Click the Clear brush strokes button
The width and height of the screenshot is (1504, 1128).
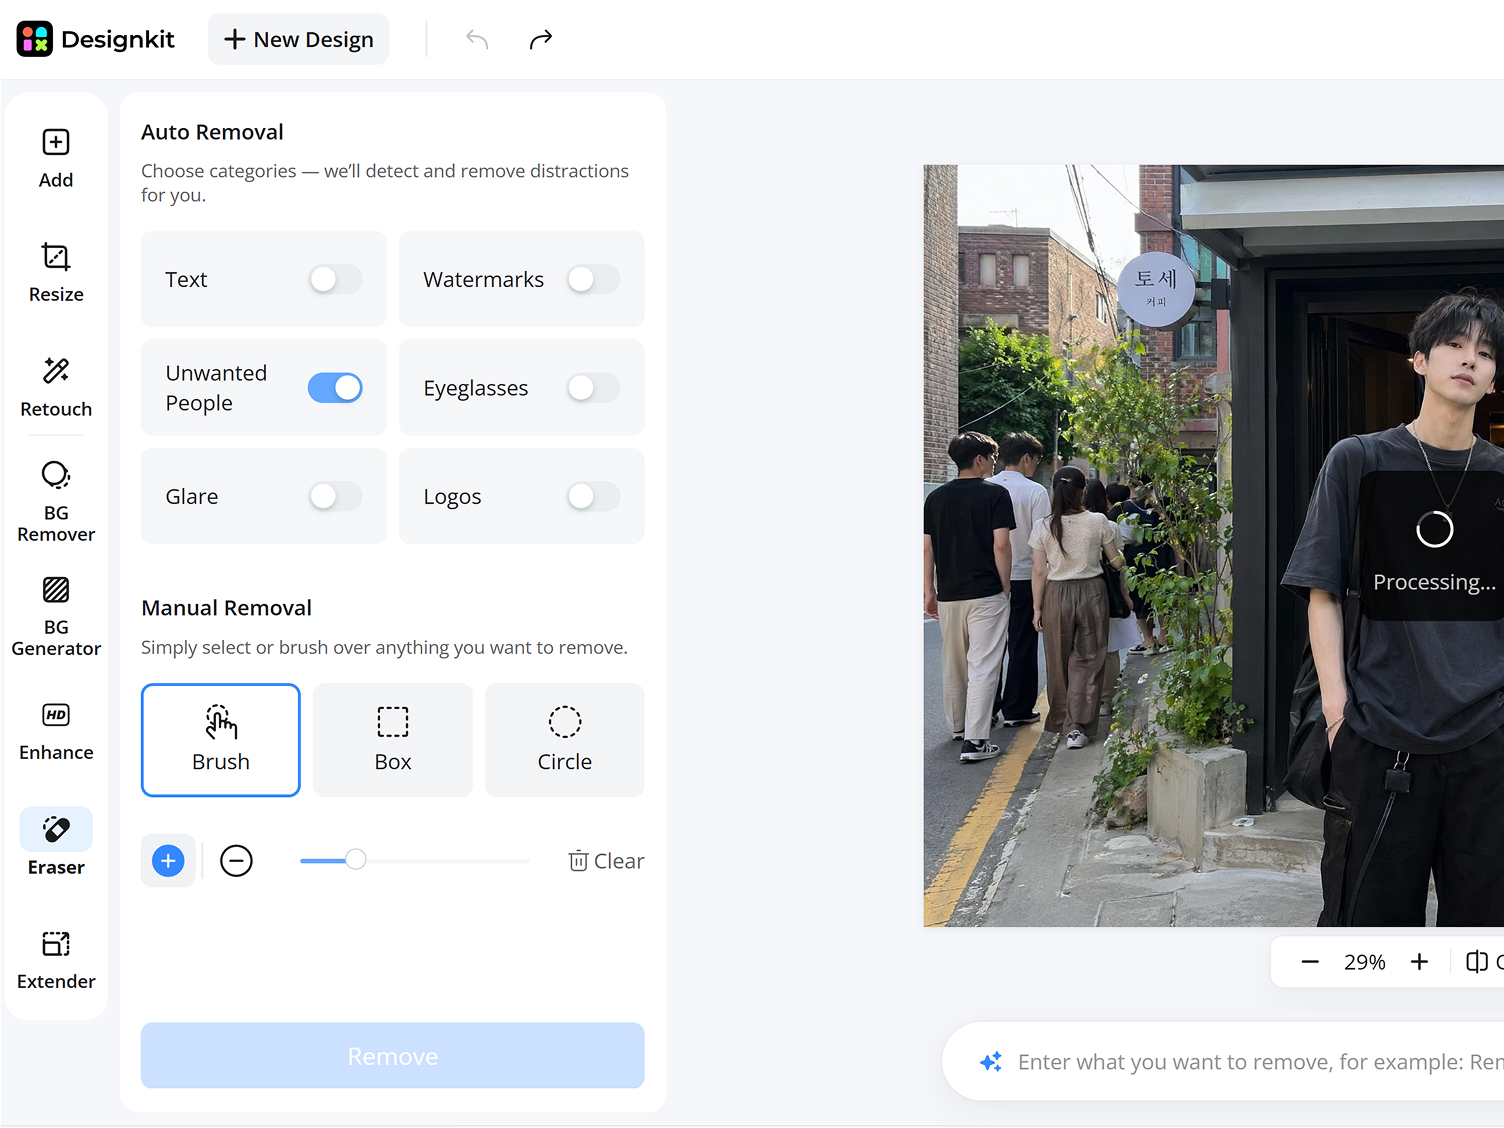coord(606,861)
